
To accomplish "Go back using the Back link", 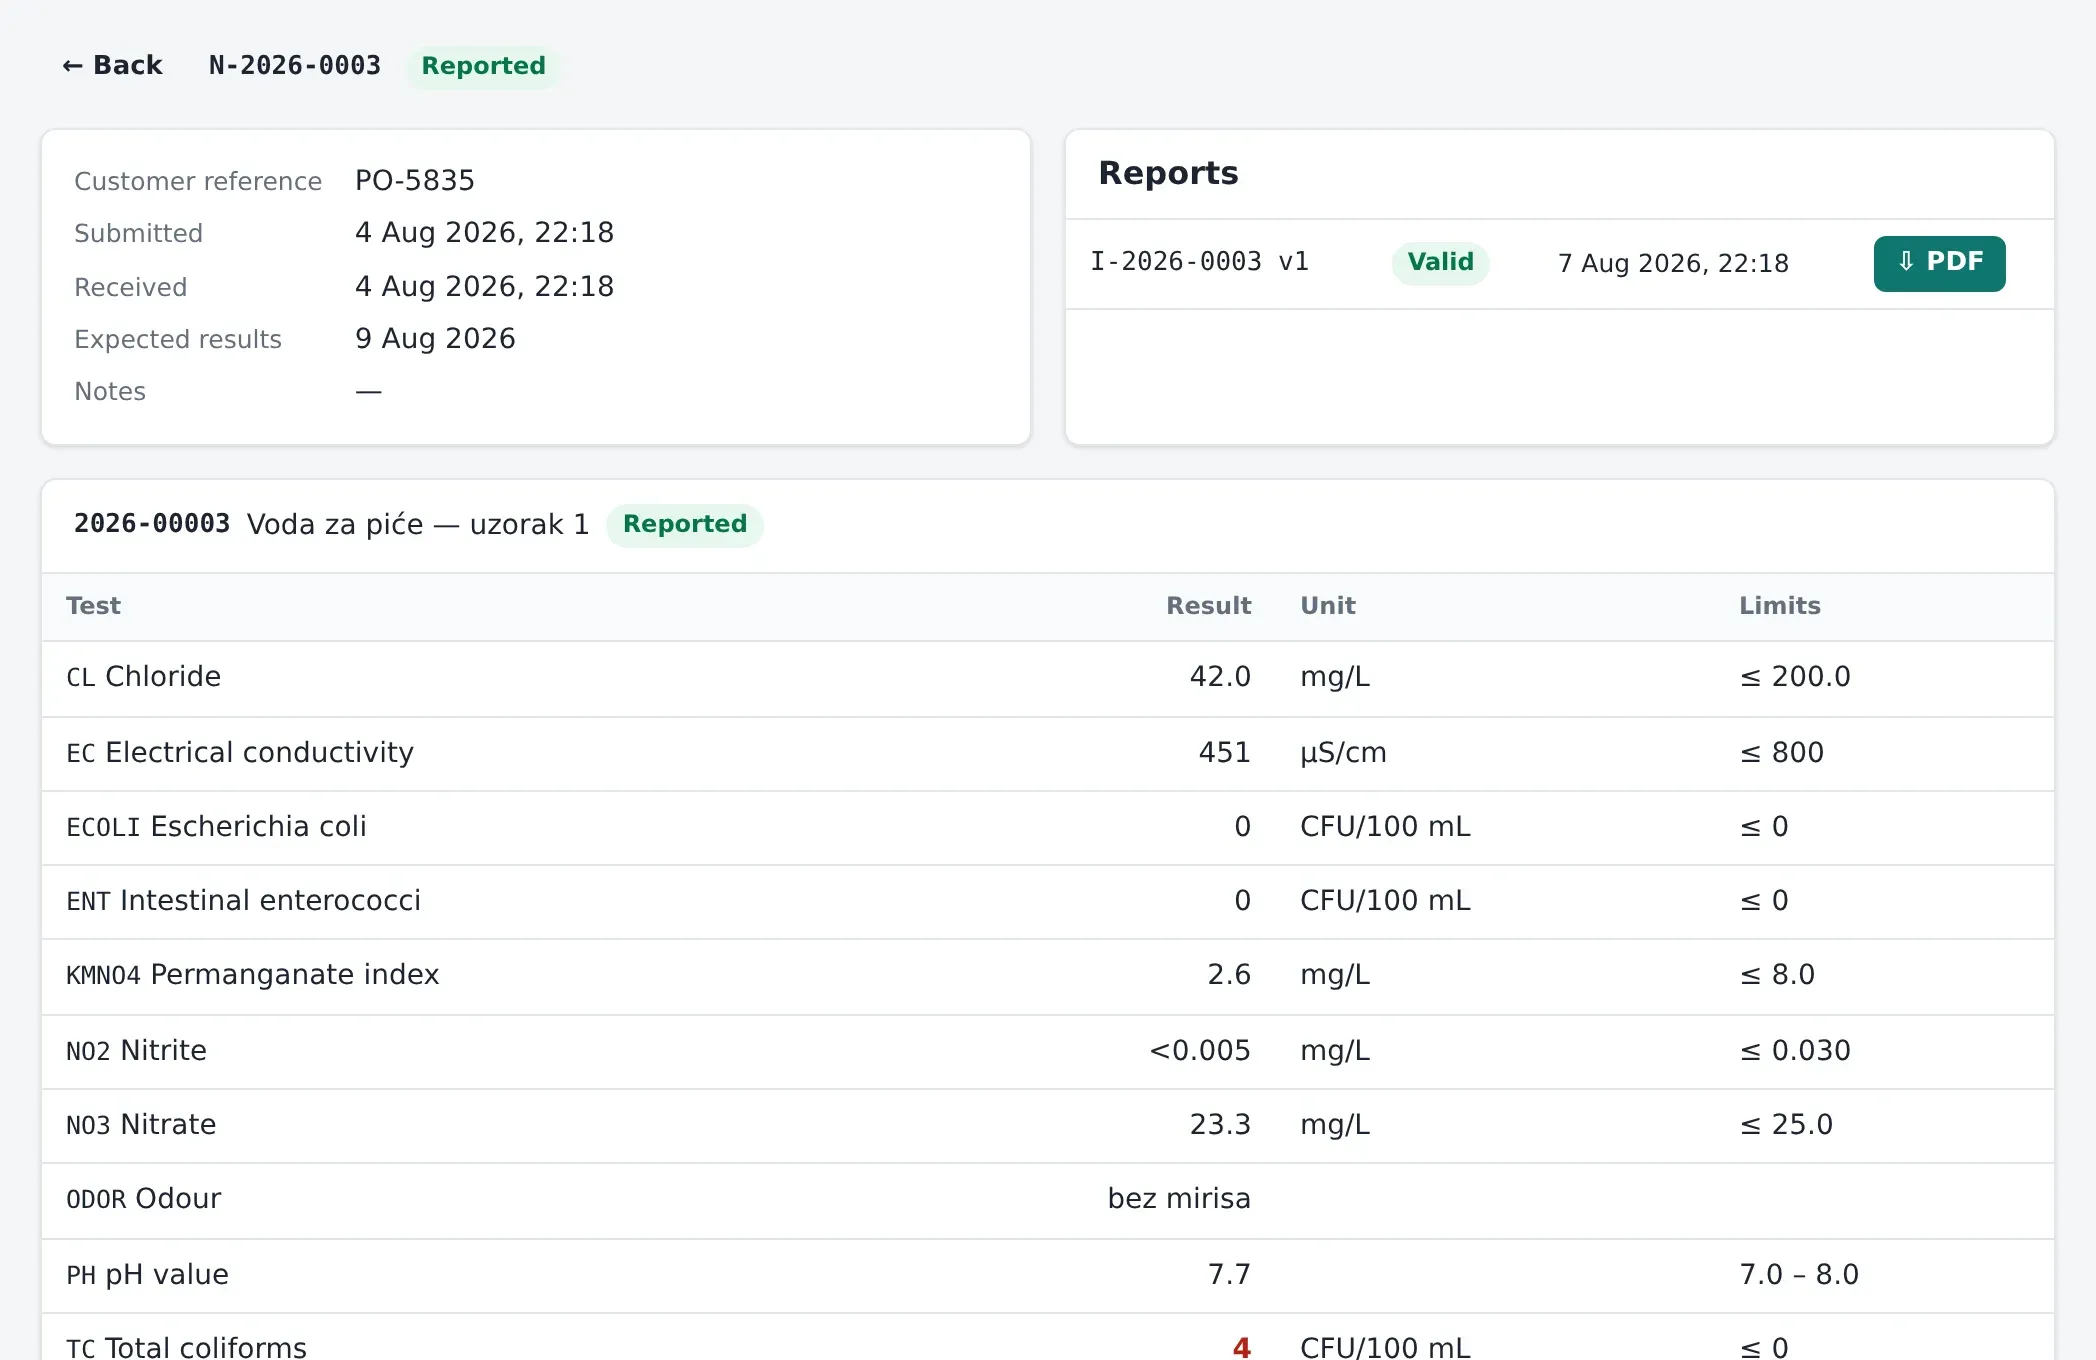I will (112, 65).
